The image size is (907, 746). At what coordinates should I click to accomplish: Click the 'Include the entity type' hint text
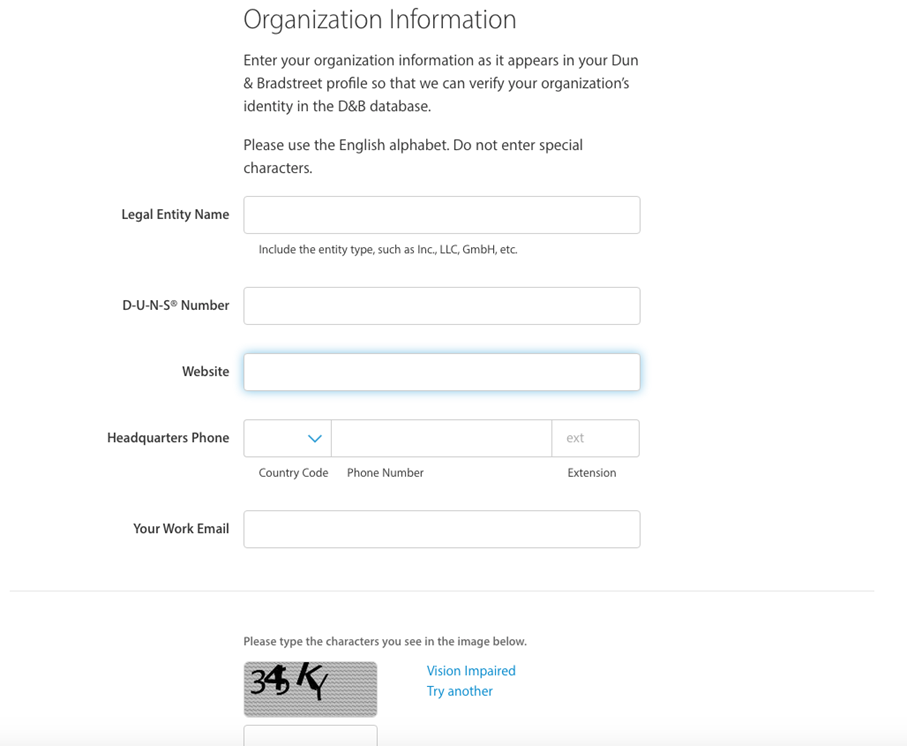388,250
